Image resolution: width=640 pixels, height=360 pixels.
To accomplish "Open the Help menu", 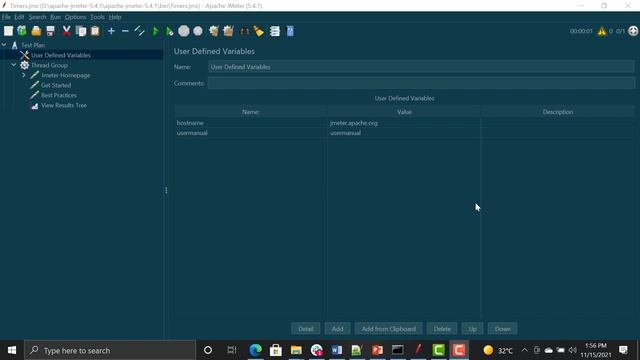I will click(115, 17).
